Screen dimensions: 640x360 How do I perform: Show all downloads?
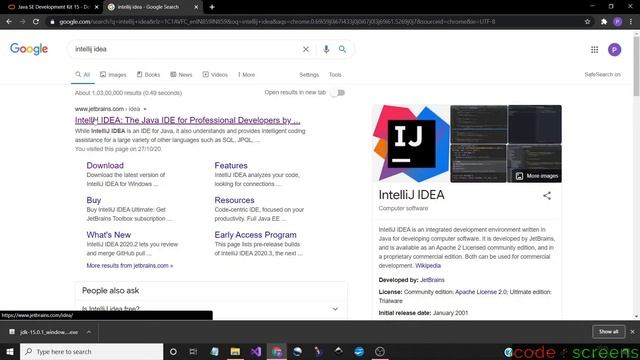pyautogui.click(x=609, y=332)
